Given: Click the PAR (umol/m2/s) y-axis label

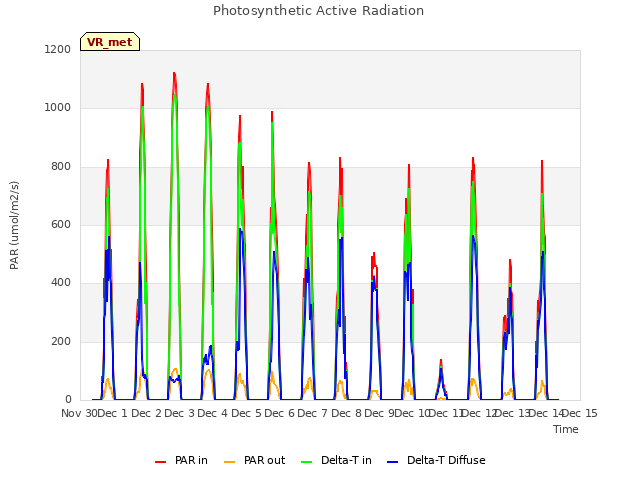Looking at the screenshot, I should pyautogui.click(x=14, y=225).
